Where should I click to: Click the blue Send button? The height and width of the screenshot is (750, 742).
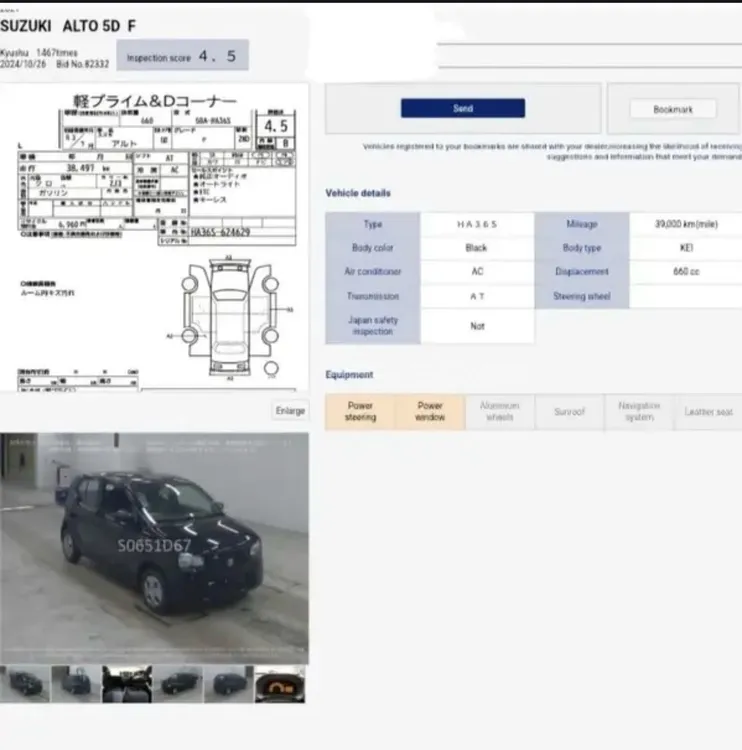[x=463, y=108]
